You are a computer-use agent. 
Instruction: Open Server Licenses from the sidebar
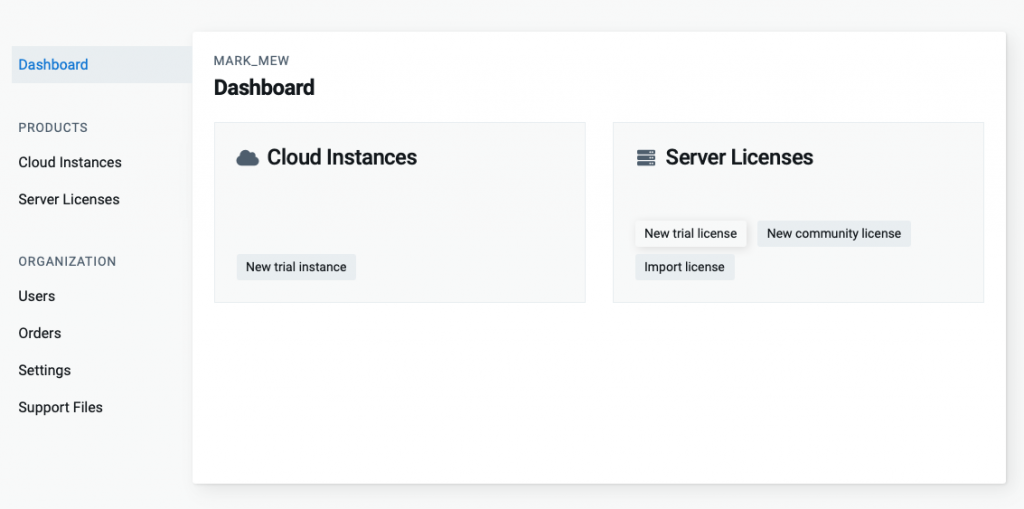point(69,199)
